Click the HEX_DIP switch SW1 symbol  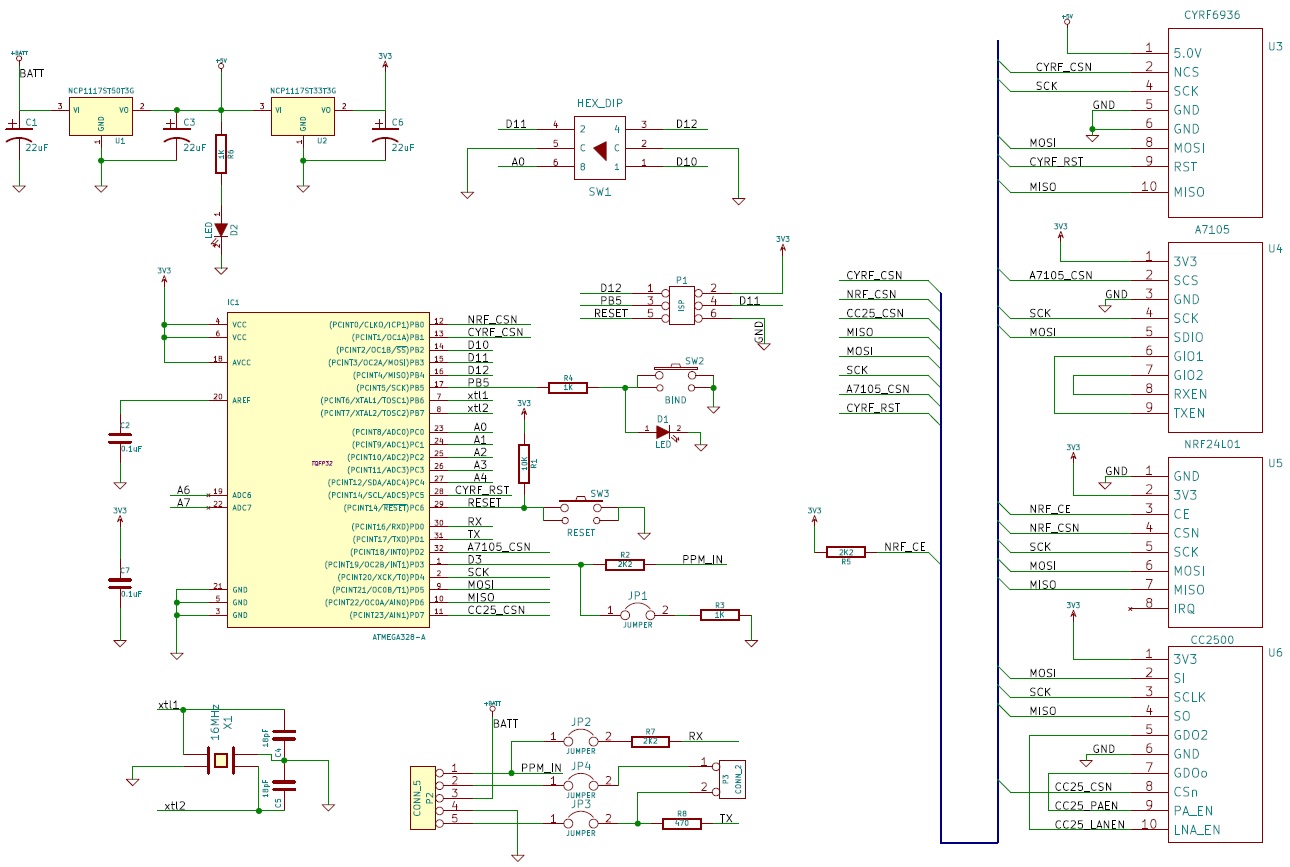599,149
